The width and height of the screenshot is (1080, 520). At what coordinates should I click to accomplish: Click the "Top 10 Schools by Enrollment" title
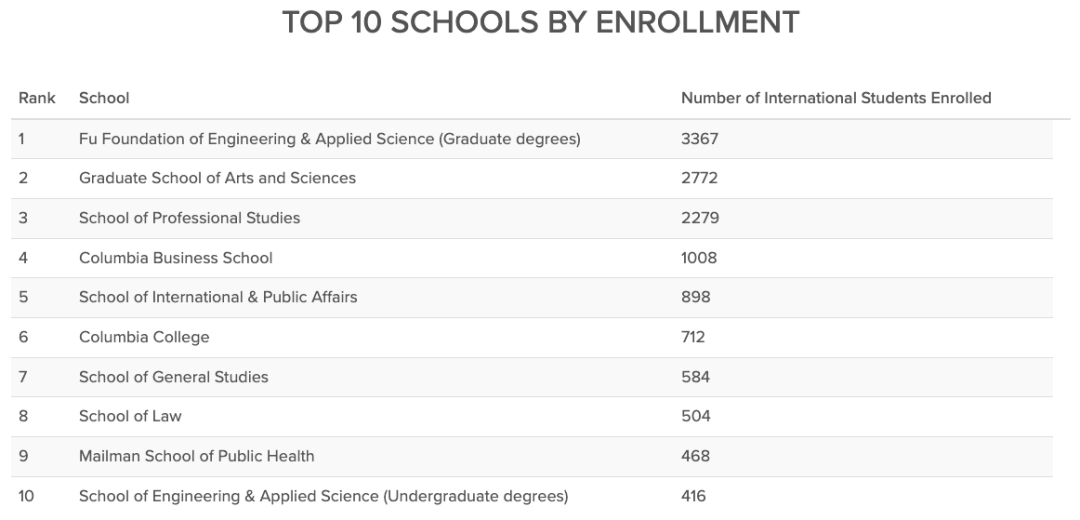541,23
